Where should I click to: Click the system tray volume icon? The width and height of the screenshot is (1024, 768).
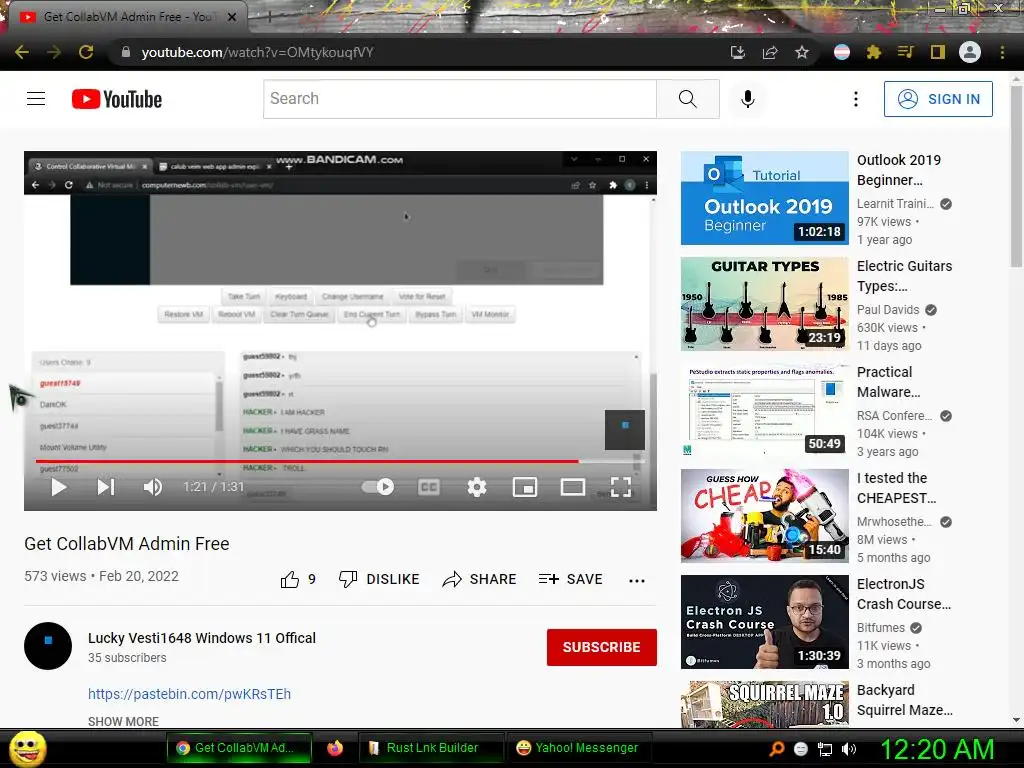(x=849, y=749)
